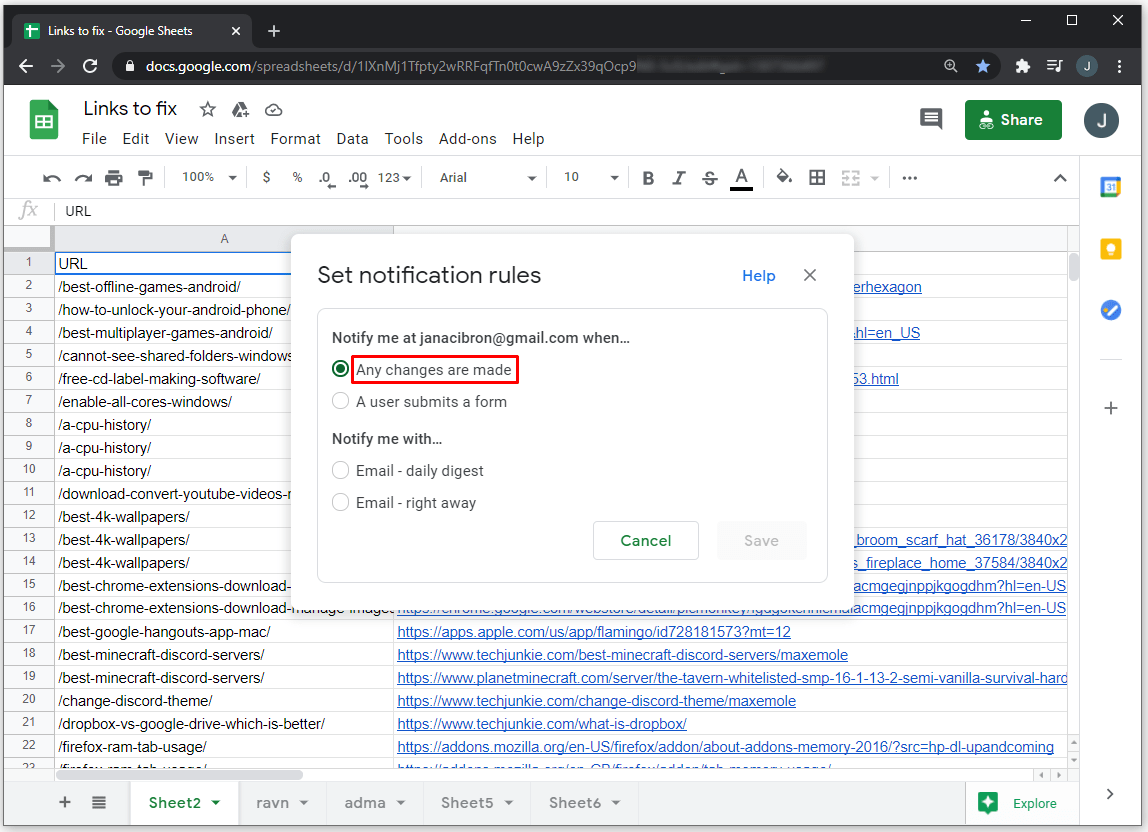Viewport: 1148px width, 832px height.
Task: Apply strikethrough formatting
Action: (710, 178)
